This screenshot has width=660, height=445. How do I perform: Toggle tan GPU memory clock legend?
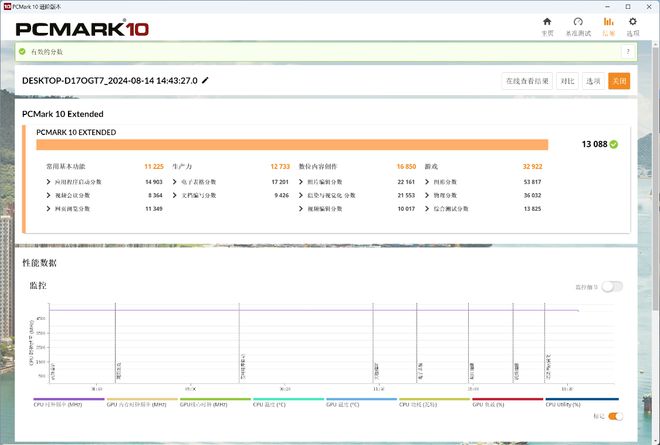pos(142,402)
